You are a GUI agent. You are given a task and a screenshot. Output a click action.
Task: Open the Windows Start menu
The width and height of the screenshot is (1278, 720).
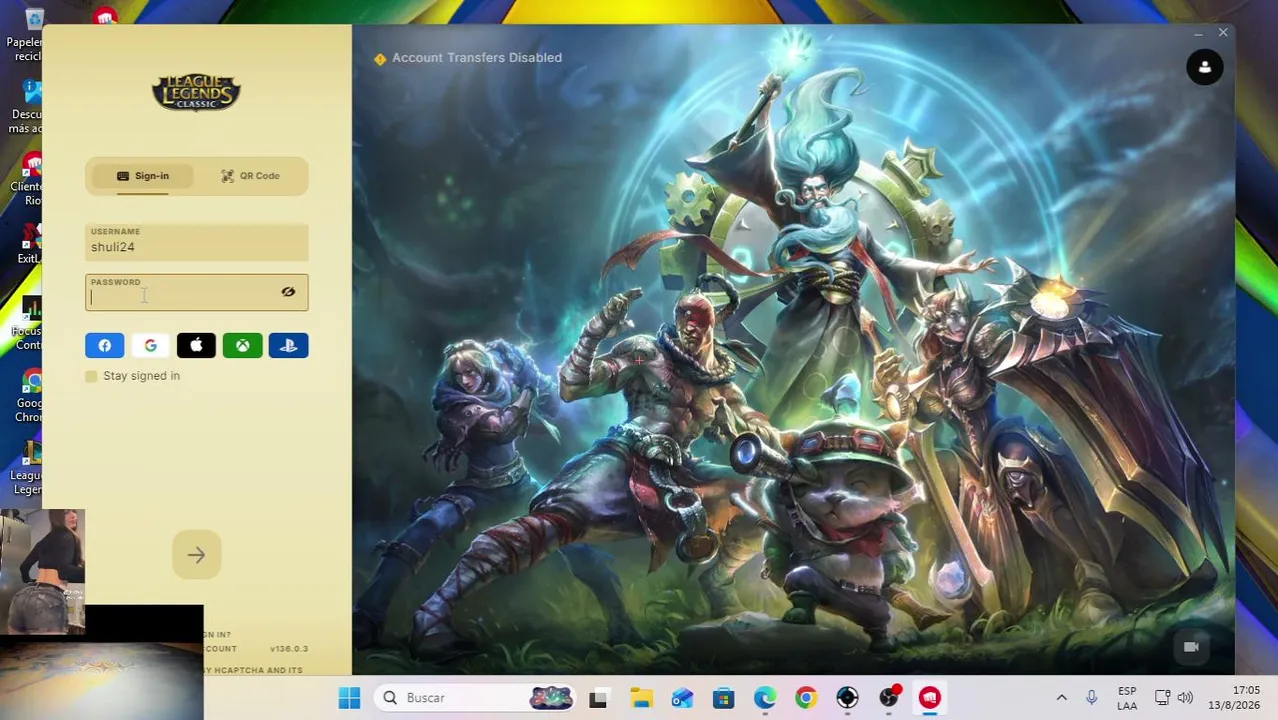pos(349,698)
